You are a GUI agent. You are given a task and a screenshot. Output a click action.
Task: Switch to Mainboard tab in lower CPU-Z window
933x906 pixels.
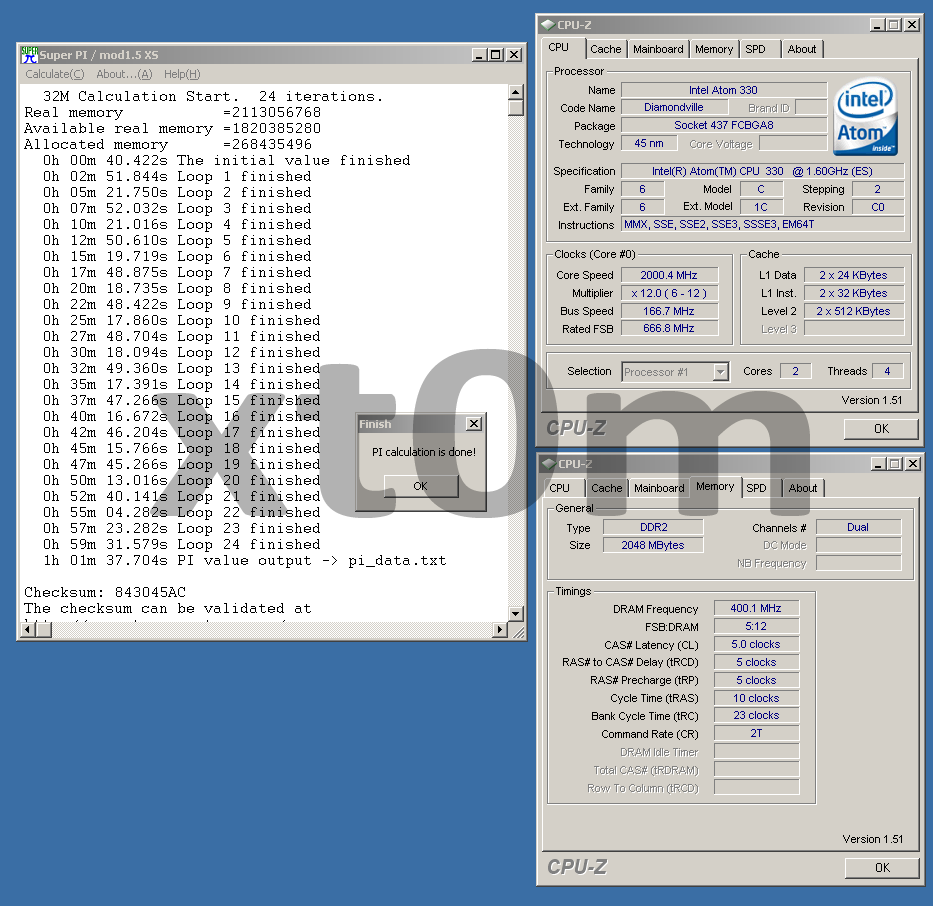(659, 488)
